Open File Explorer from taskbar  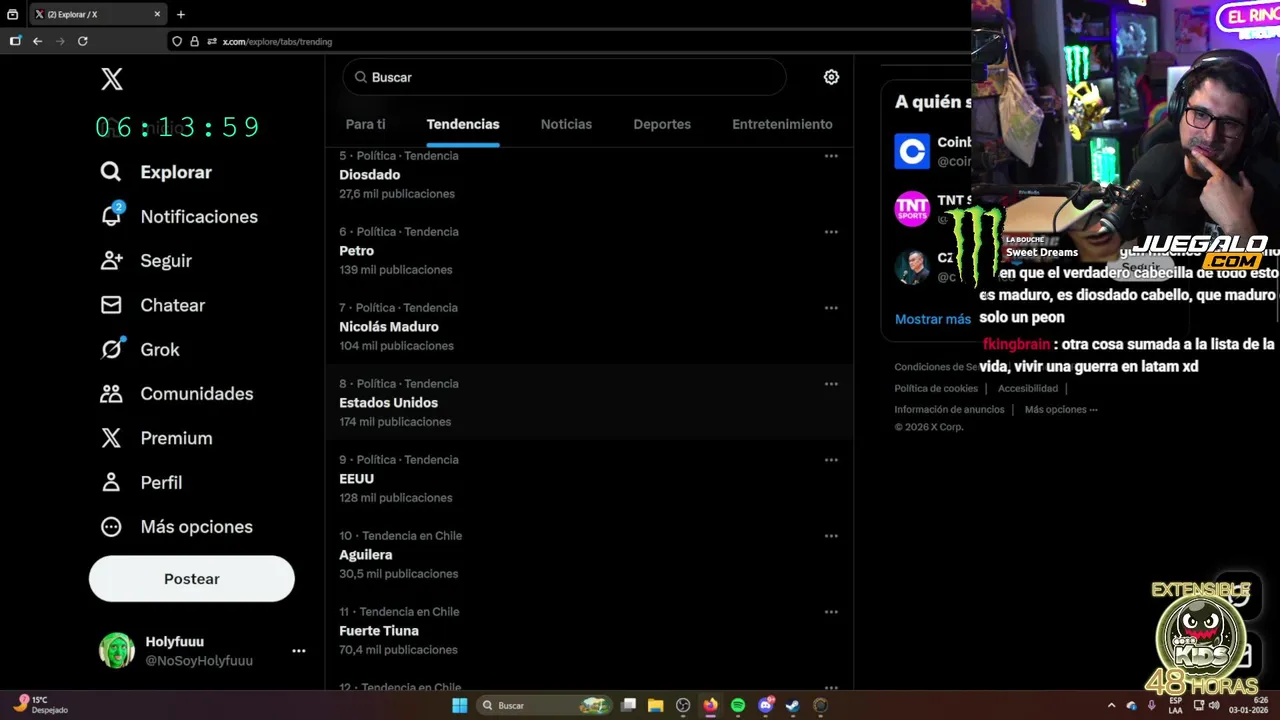point(655,705)
